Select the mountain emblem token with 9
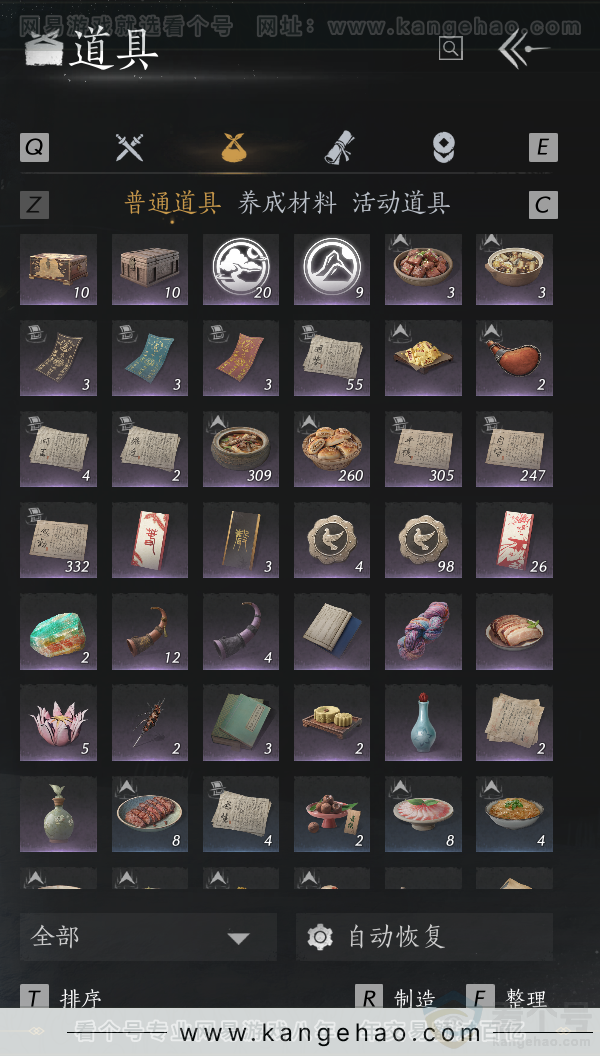The height and width of the screenshot is (1057, 600). tap(332, 270)
